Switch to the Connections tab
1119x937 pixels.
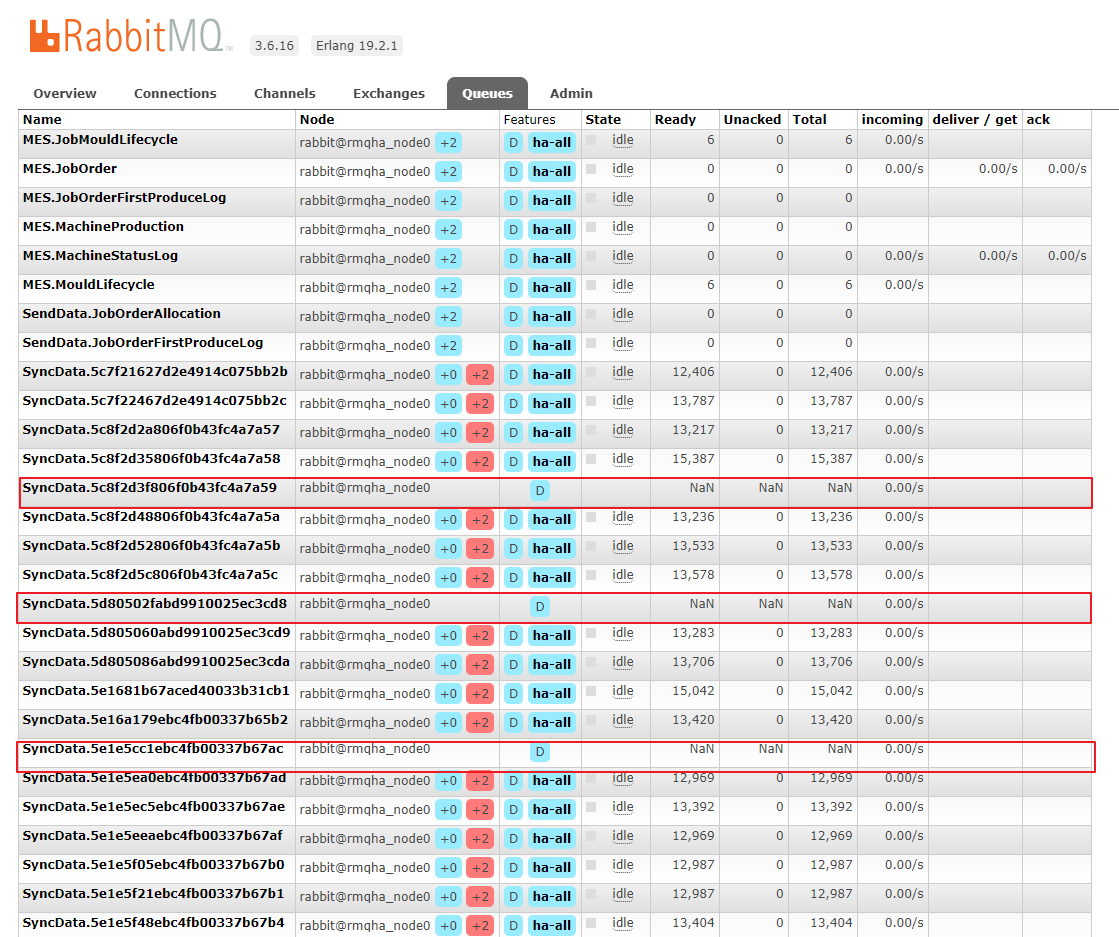pyautogui.click(x=175, y=93)
